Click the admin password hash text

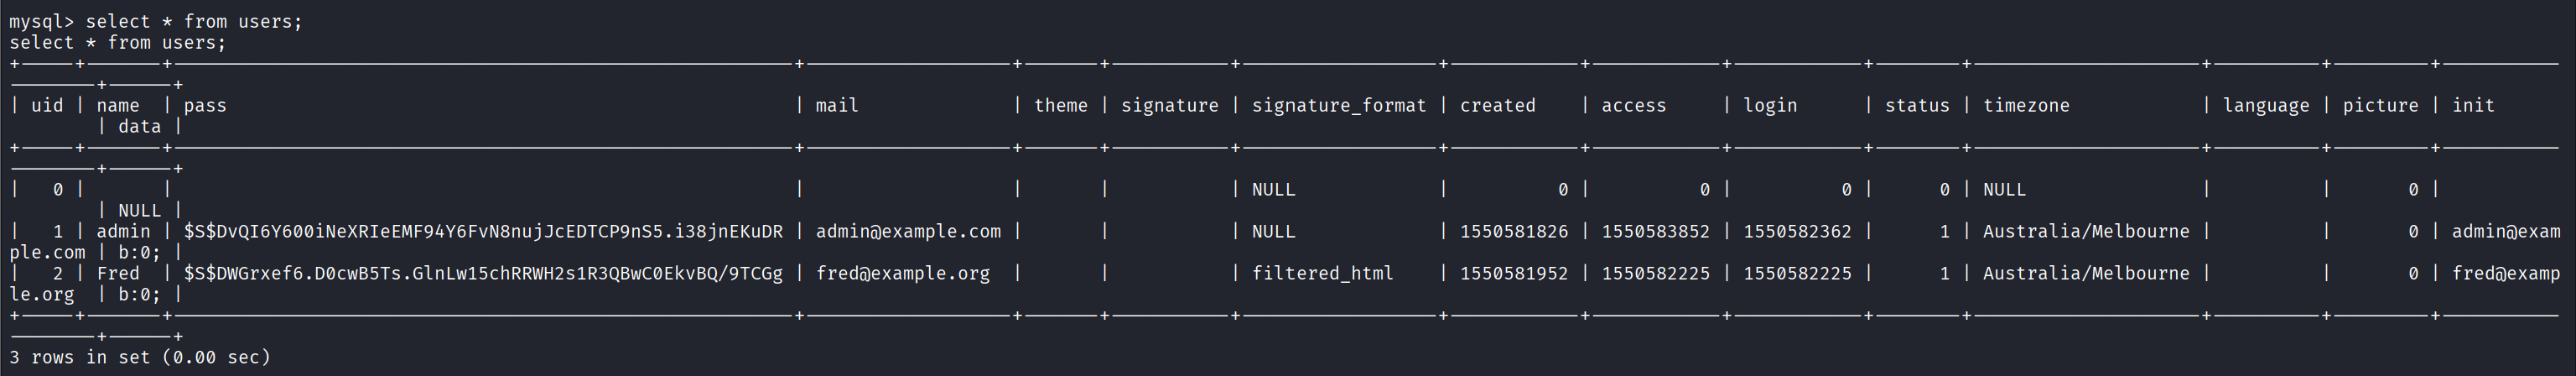(x=483, y=231)
